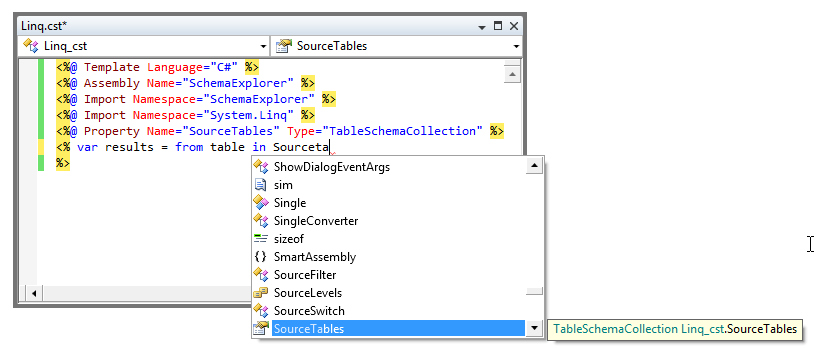Click the closing %> tag on last line

point(63,163)
